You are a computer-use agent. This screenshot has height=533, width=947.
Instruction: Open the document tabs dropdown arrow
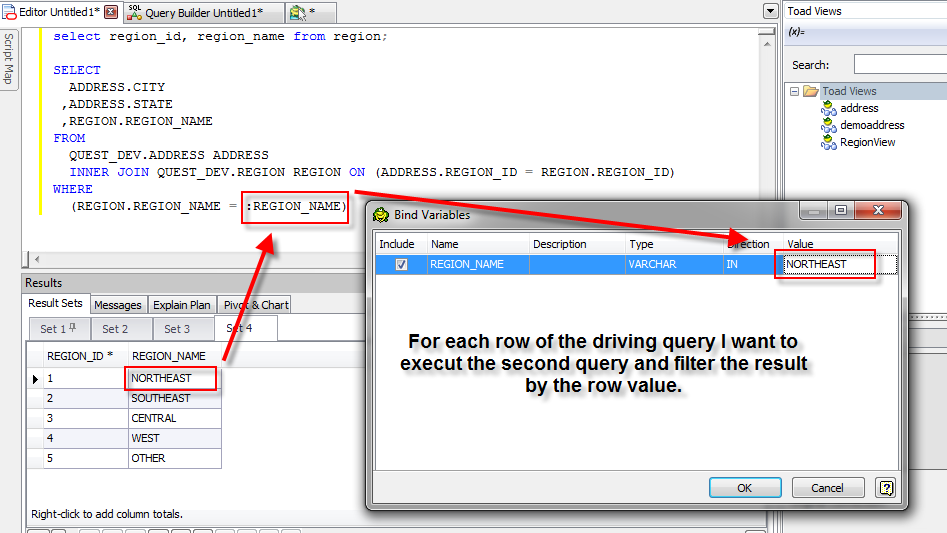point(770,11)
